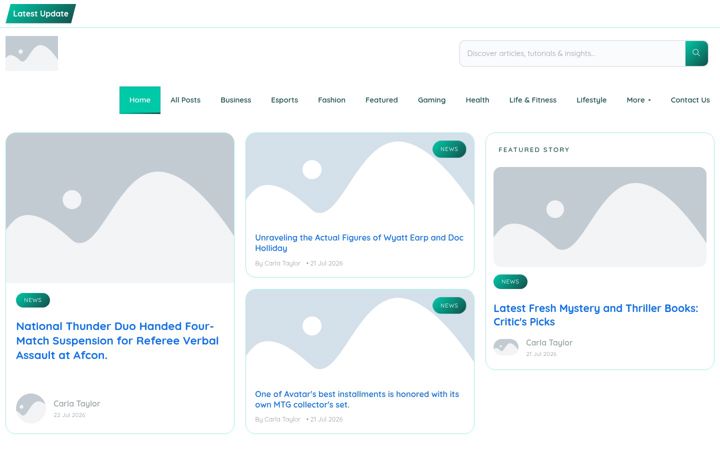720x450 pixels.
Task: Click News badge on Wyatt Earp card
Action: click(449, 149)
